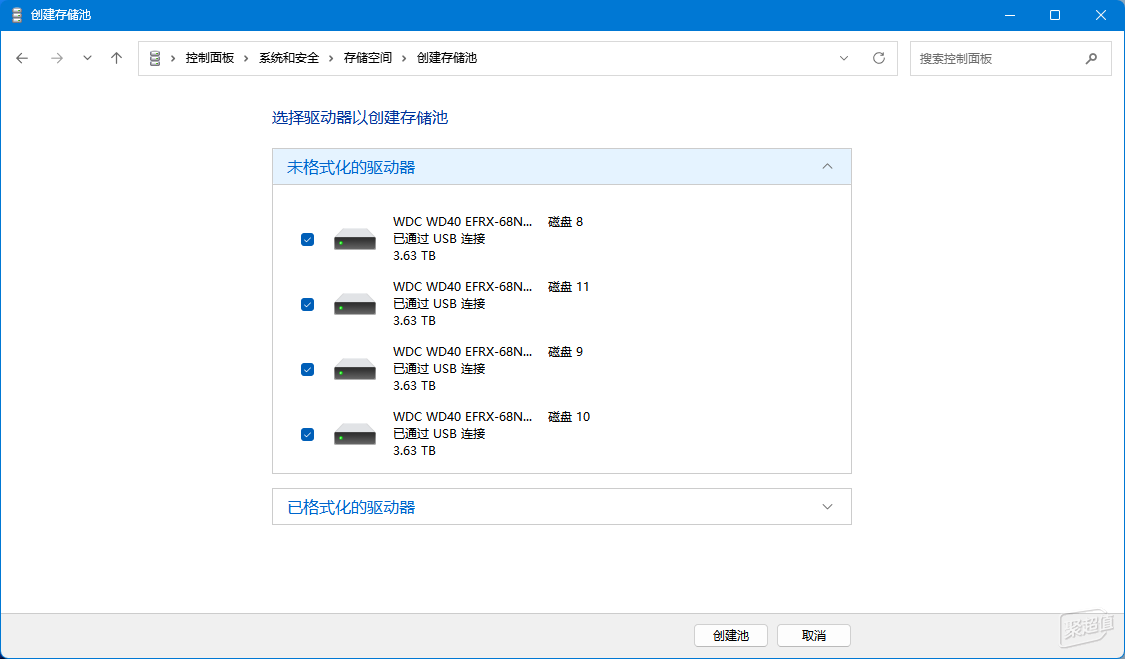Screen dimensions: 1125x659
Task: Navigate to 存储空间 breadcrumb
Action: pyautogui.click(x=367, y=58)
